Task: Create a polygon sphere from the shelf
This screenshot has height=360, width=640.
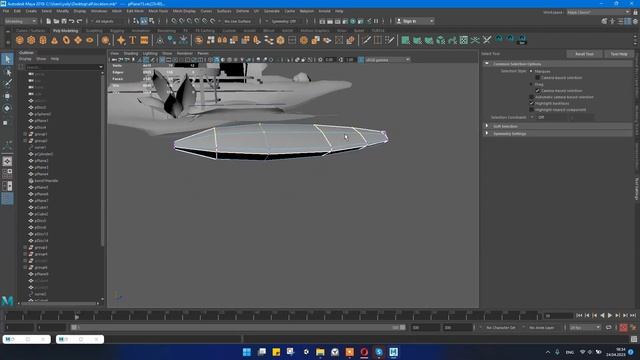Action: (x=20, y=40)
